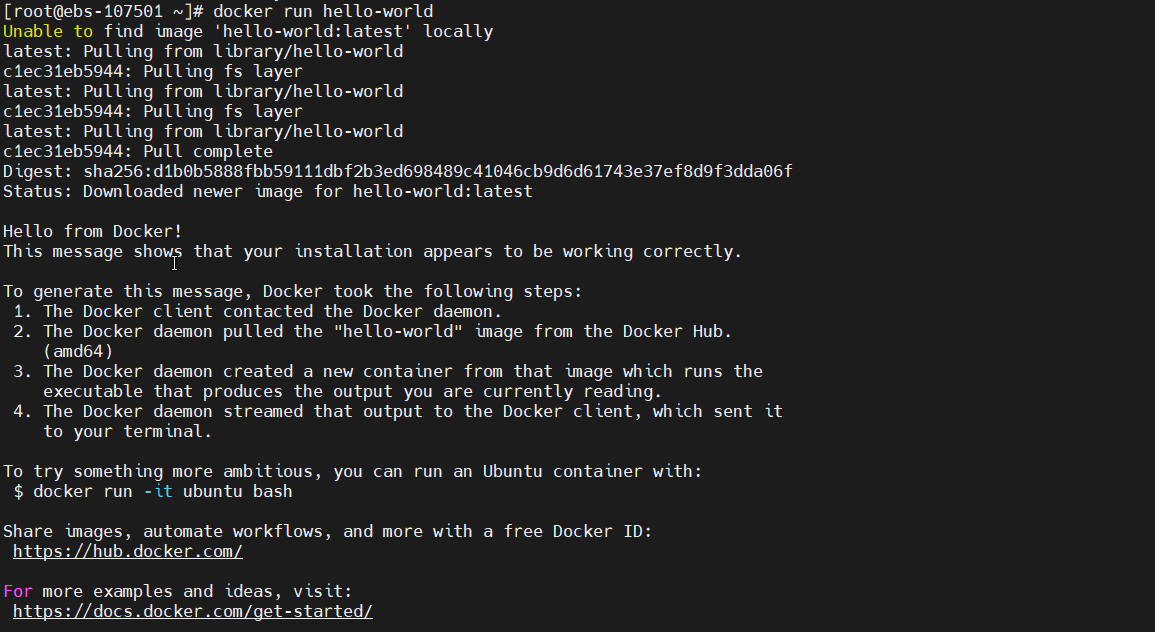Open the docs.docker.com get-started link
The image size is (1155, 632).
(192, 611)
